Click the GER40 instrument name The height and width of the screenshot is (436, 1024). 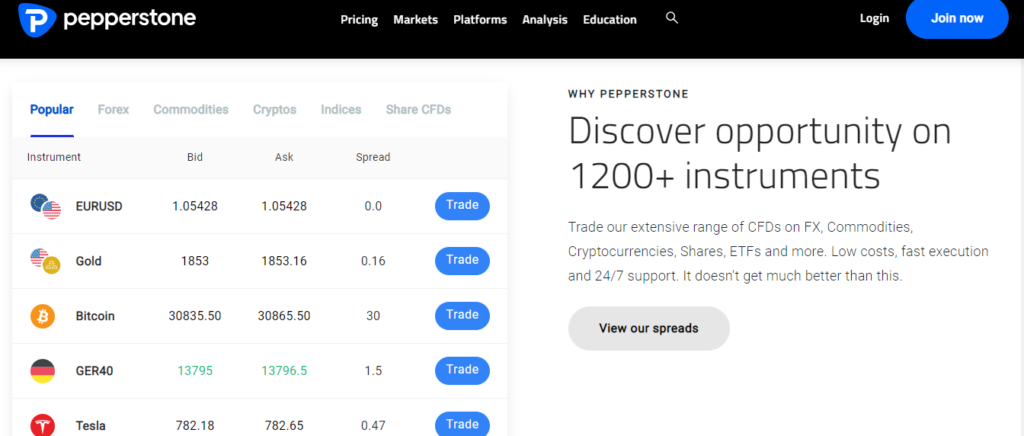tap(95, 371)
